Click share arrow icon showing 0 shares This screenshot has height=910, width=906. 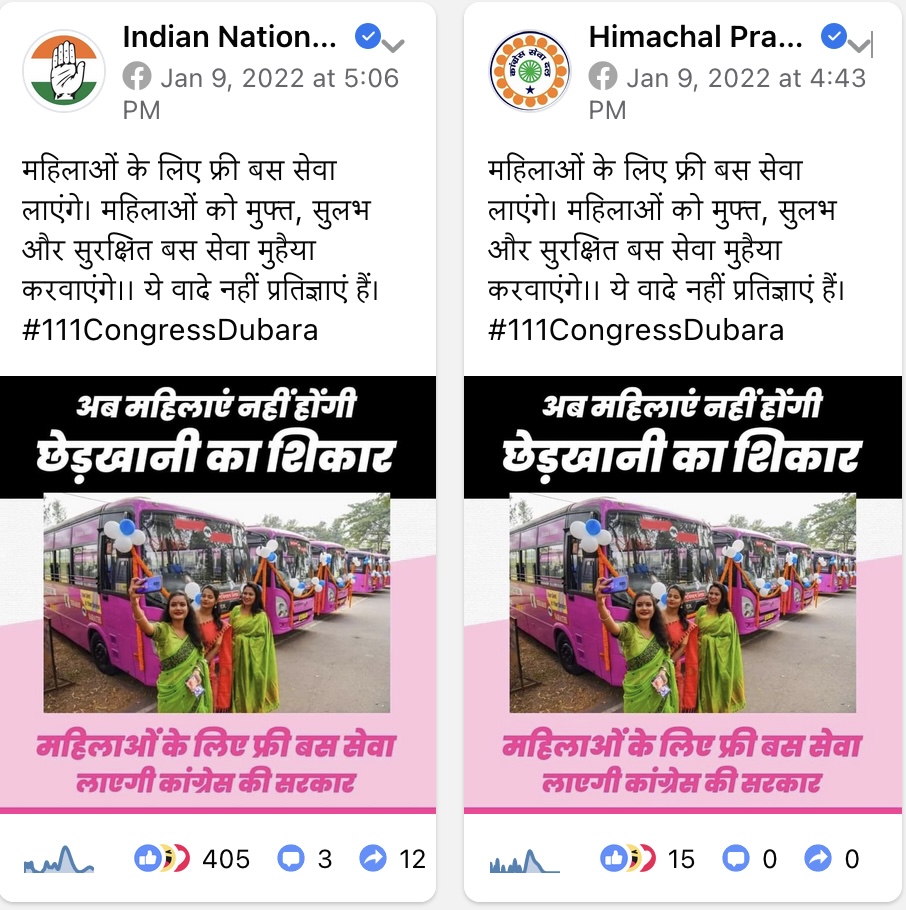coord(818,858)
